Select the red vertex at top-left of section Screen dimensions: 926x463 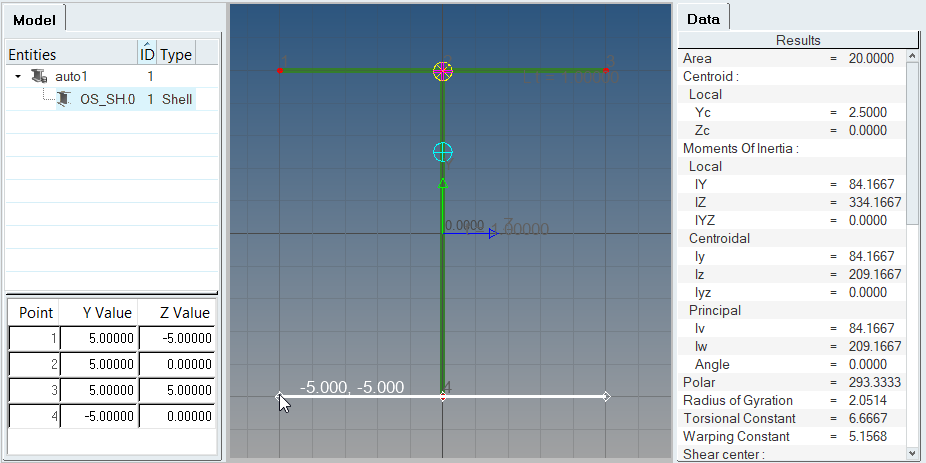pos(280,70)
